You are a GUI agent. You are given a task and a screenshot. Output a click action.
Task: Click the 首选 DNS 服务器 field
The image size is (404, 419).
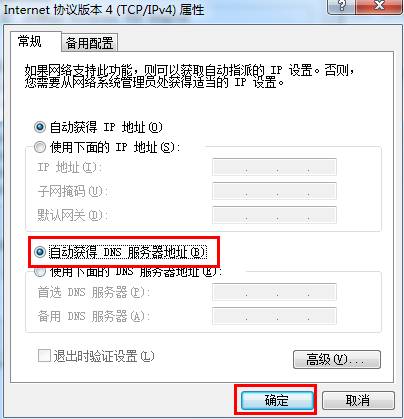click(x=274, y=292)
